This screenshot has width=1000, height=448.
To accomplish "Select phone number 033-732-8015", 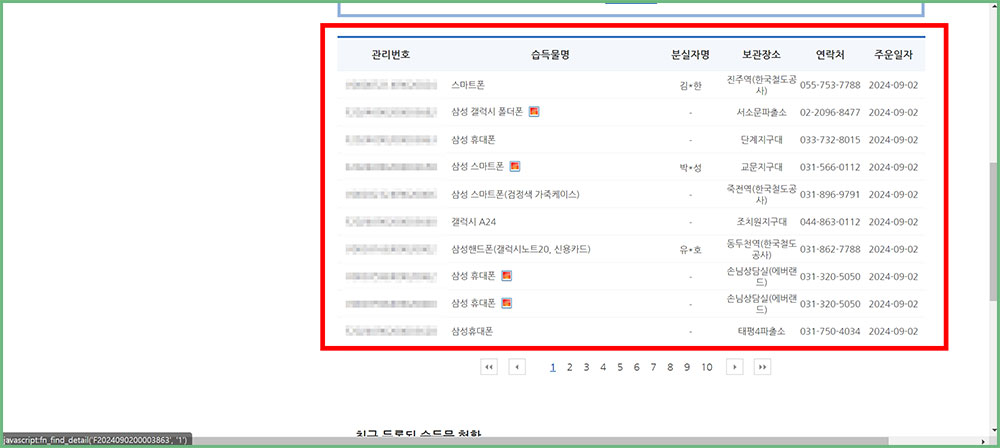I will point(830,140).
